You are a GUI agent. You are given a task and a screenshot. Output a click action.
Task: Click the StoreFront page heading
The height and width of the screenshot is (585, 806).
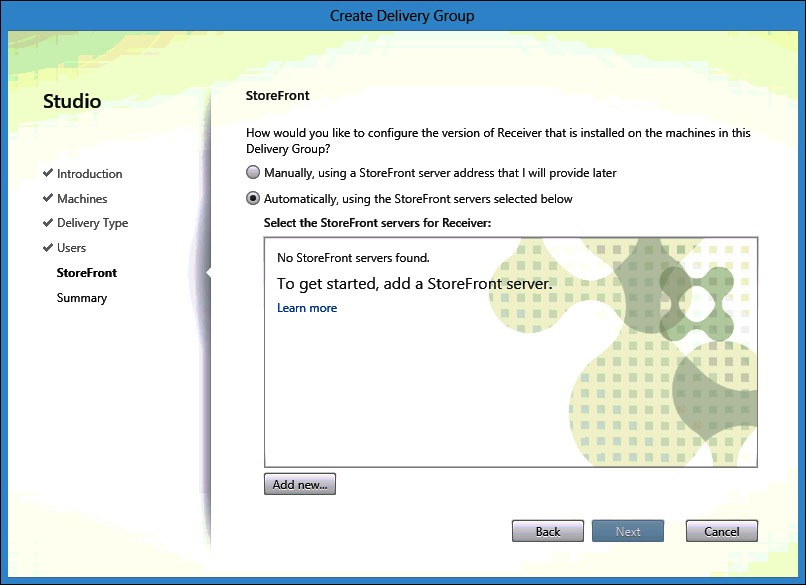click(278, 96)
